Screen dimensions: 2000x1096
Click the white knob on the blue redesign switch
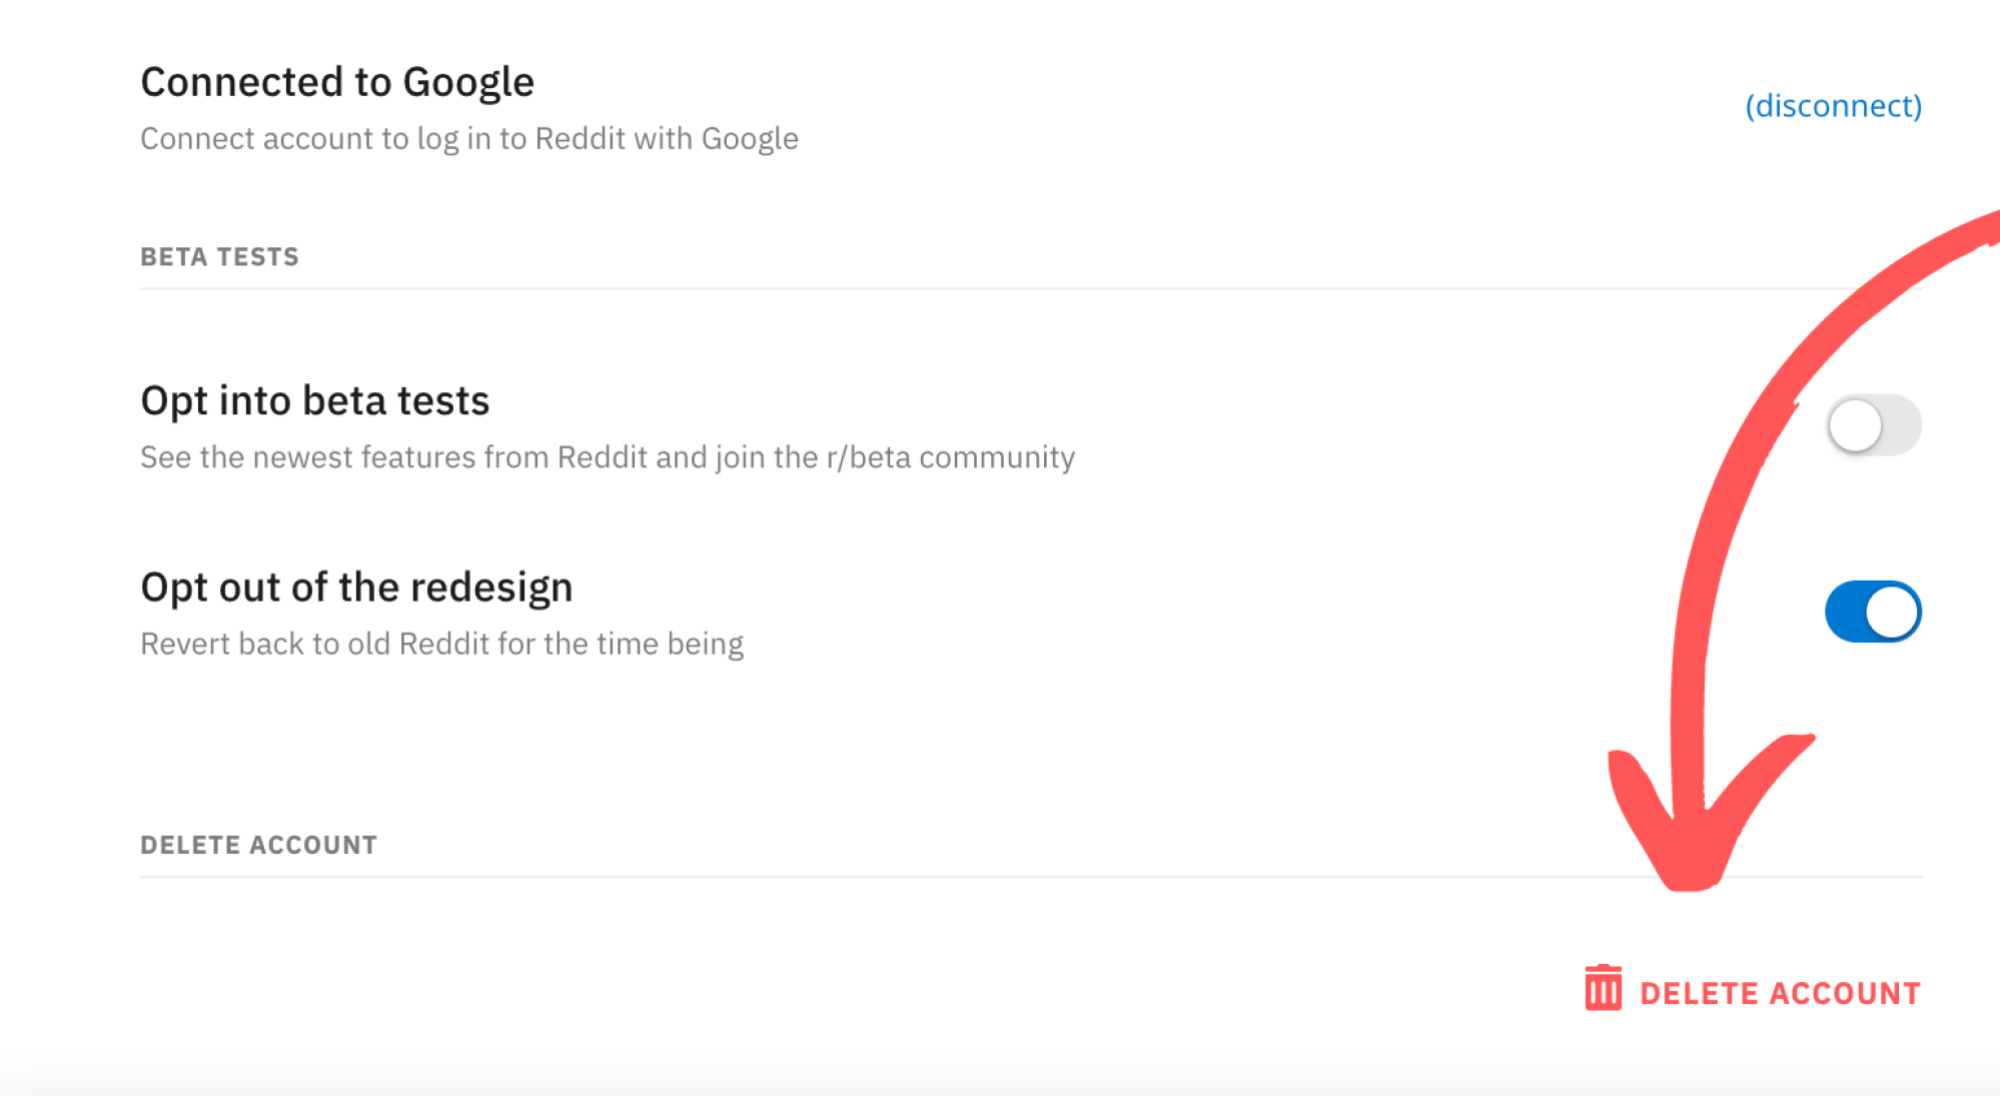[x=1892, y=611]
